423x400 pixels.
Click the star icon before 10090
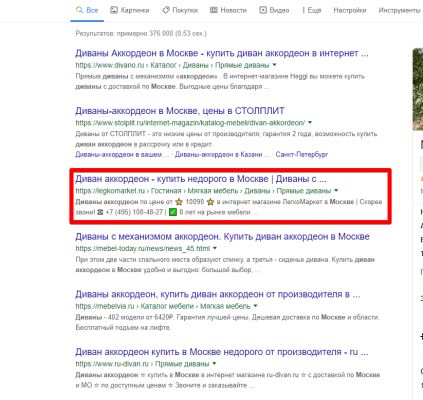click(179, 202)
